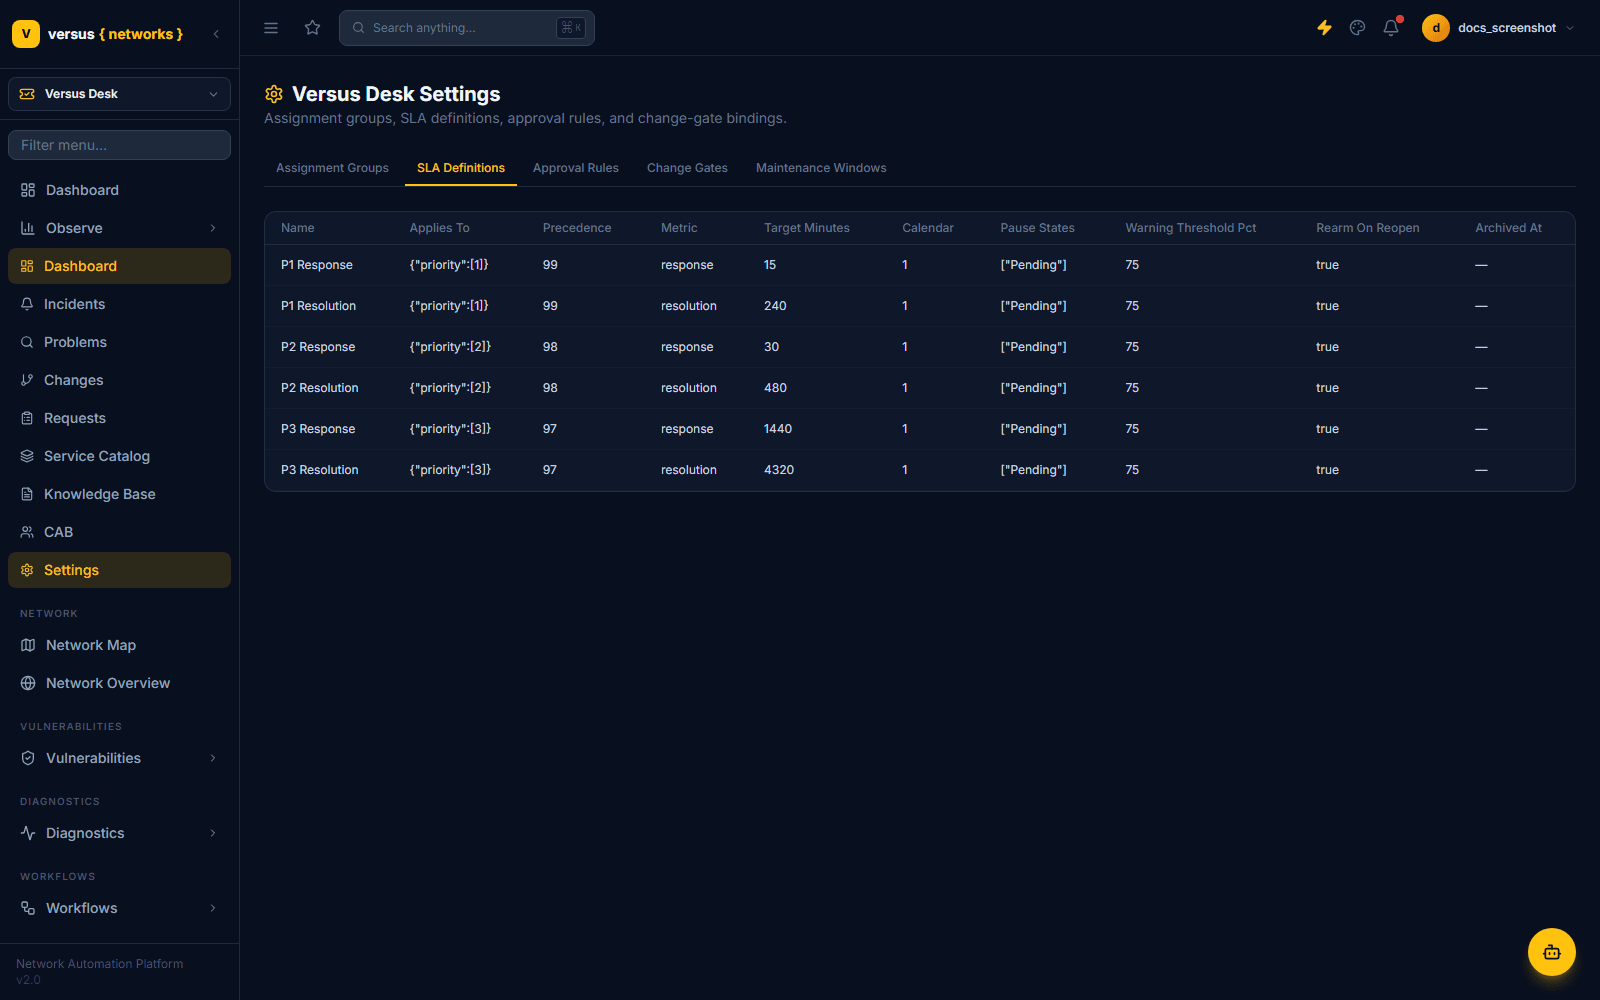Viewport: 1600px width, 1000px height.
Task: Click the Filter menu input
Action: point(119,145)
